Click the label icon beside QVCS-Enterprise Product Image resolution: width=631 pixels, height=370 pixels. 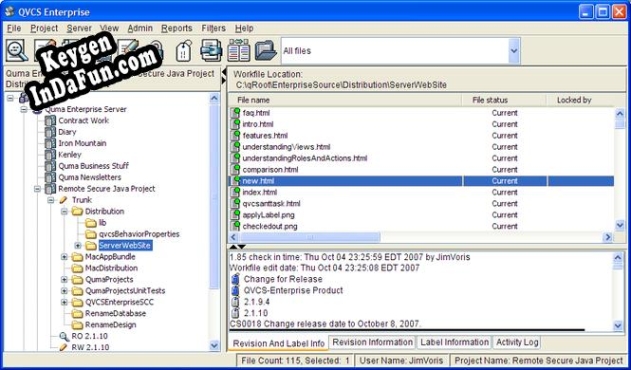(236, 290)
